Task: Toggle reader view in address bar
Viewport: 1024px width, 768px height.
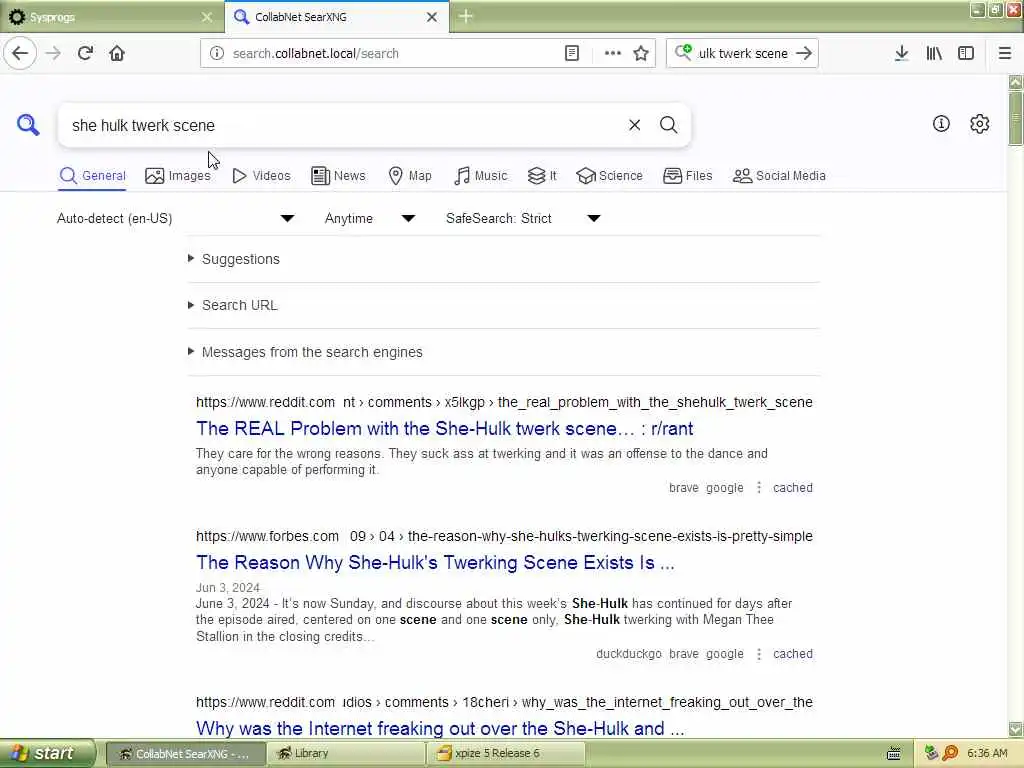Action: (x=571, y=53)
